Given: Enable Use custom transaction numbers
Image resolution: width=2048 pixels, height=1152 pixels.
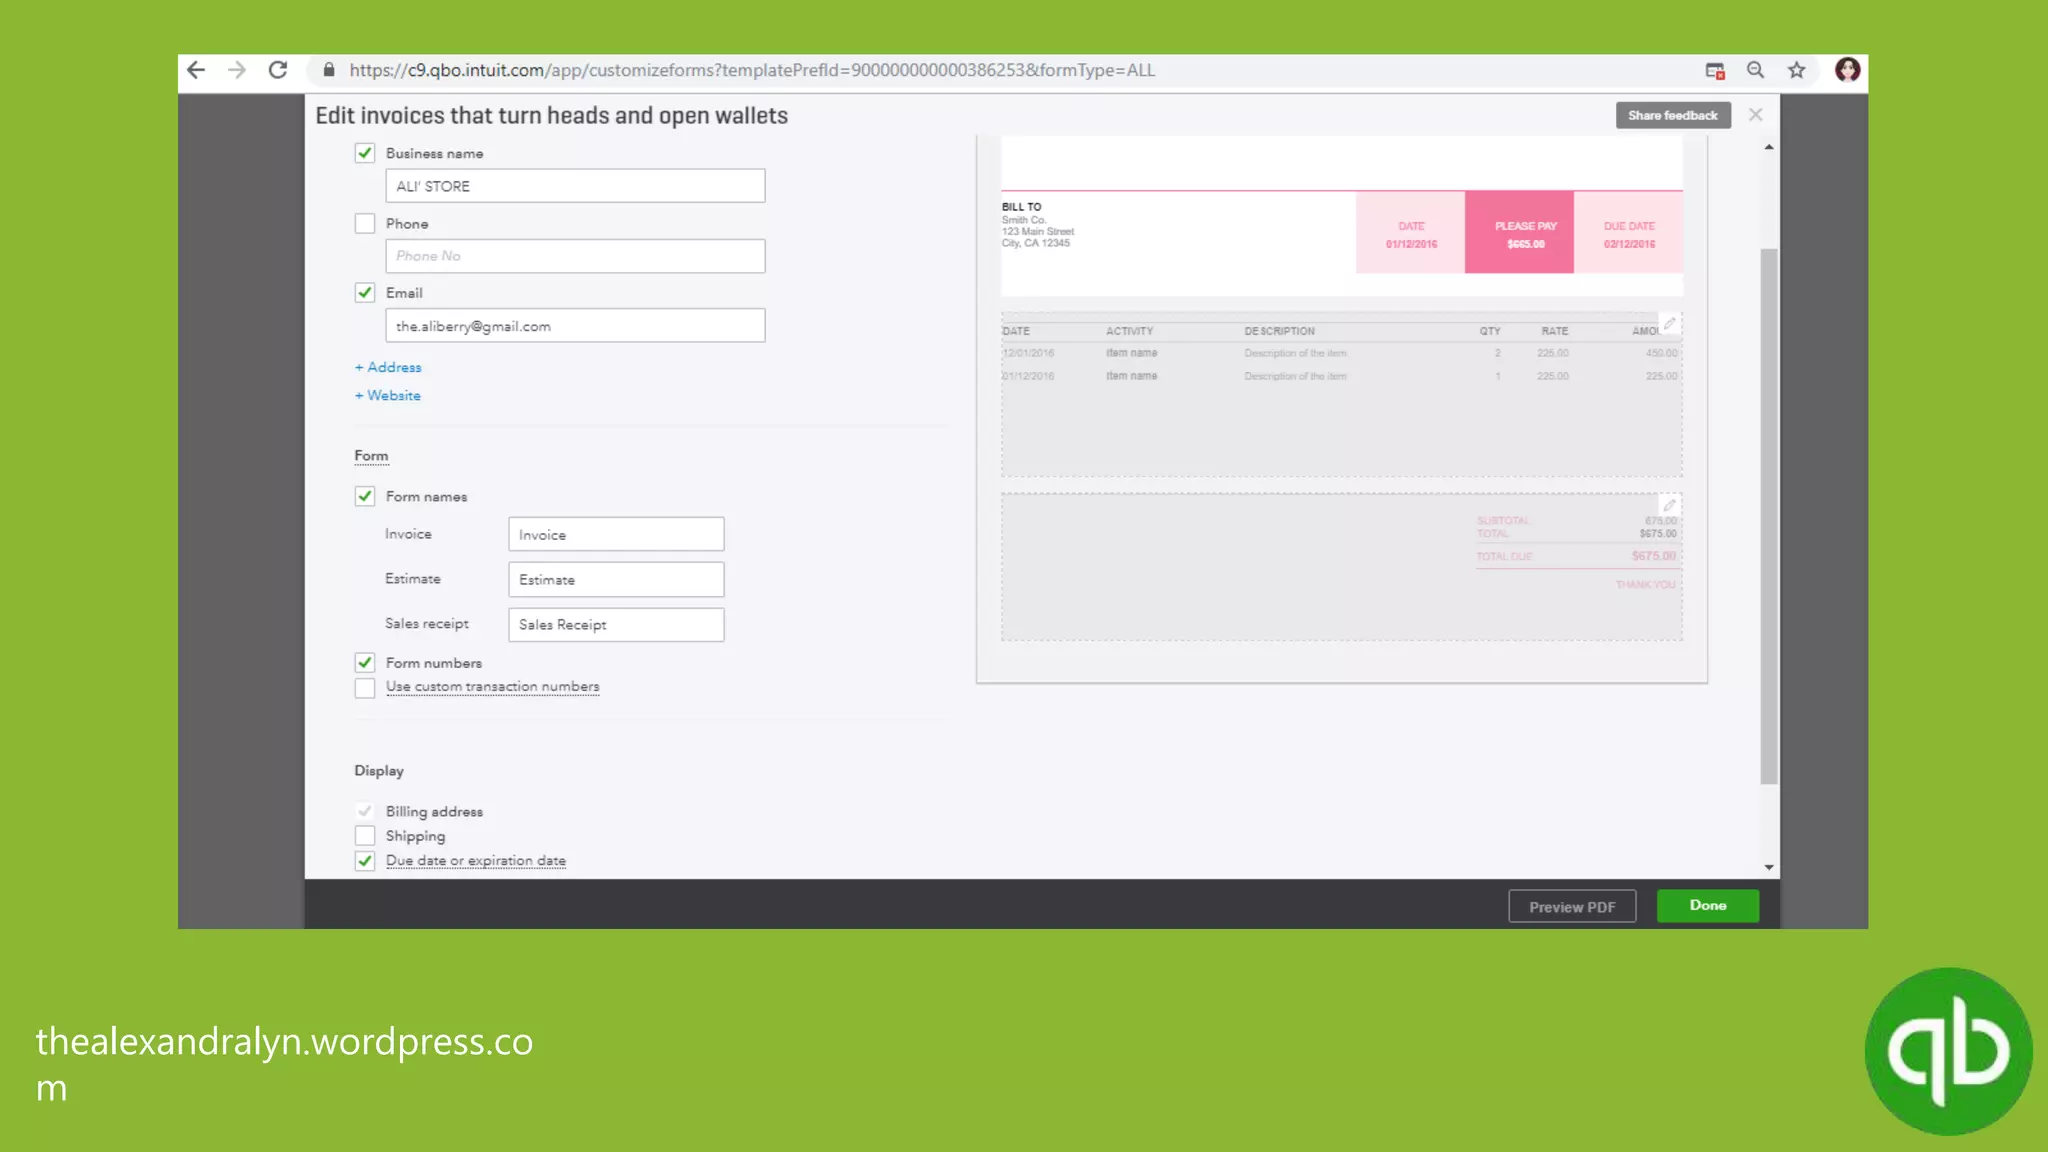Looking at the screenshot, I should (x=365, y=688).
